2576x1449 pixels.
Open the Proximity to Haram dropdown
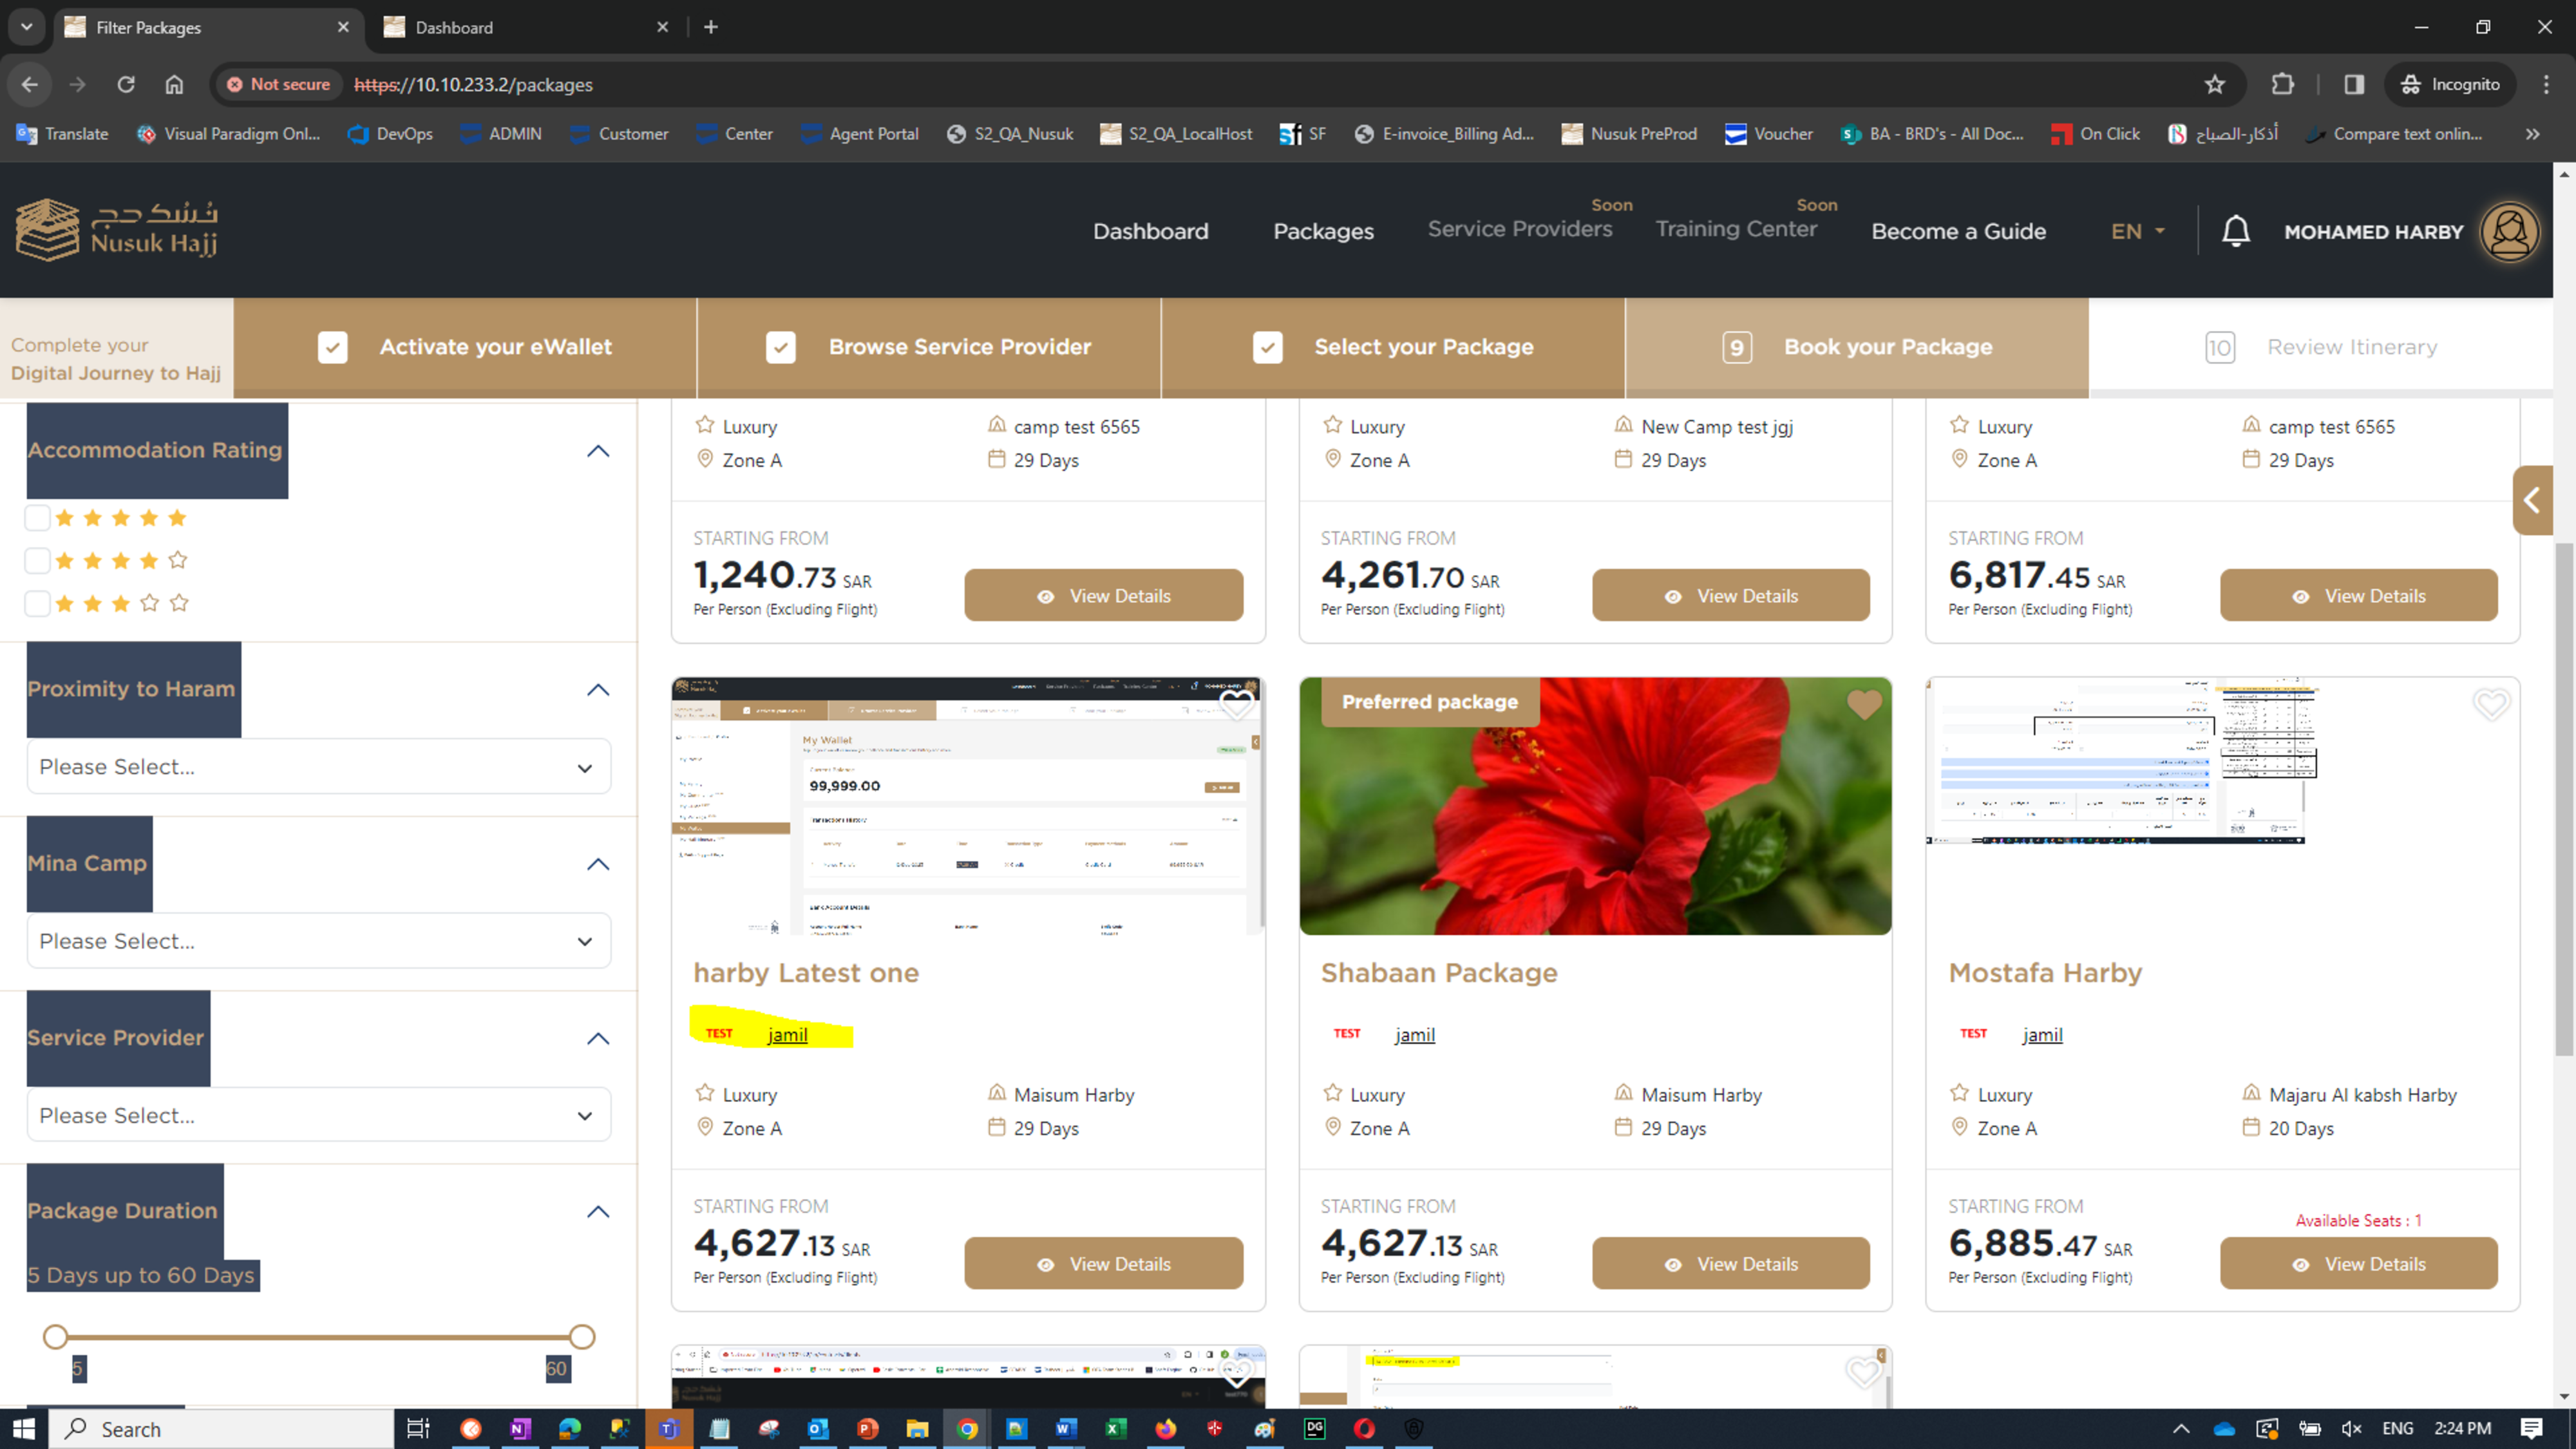coord(318,767)
